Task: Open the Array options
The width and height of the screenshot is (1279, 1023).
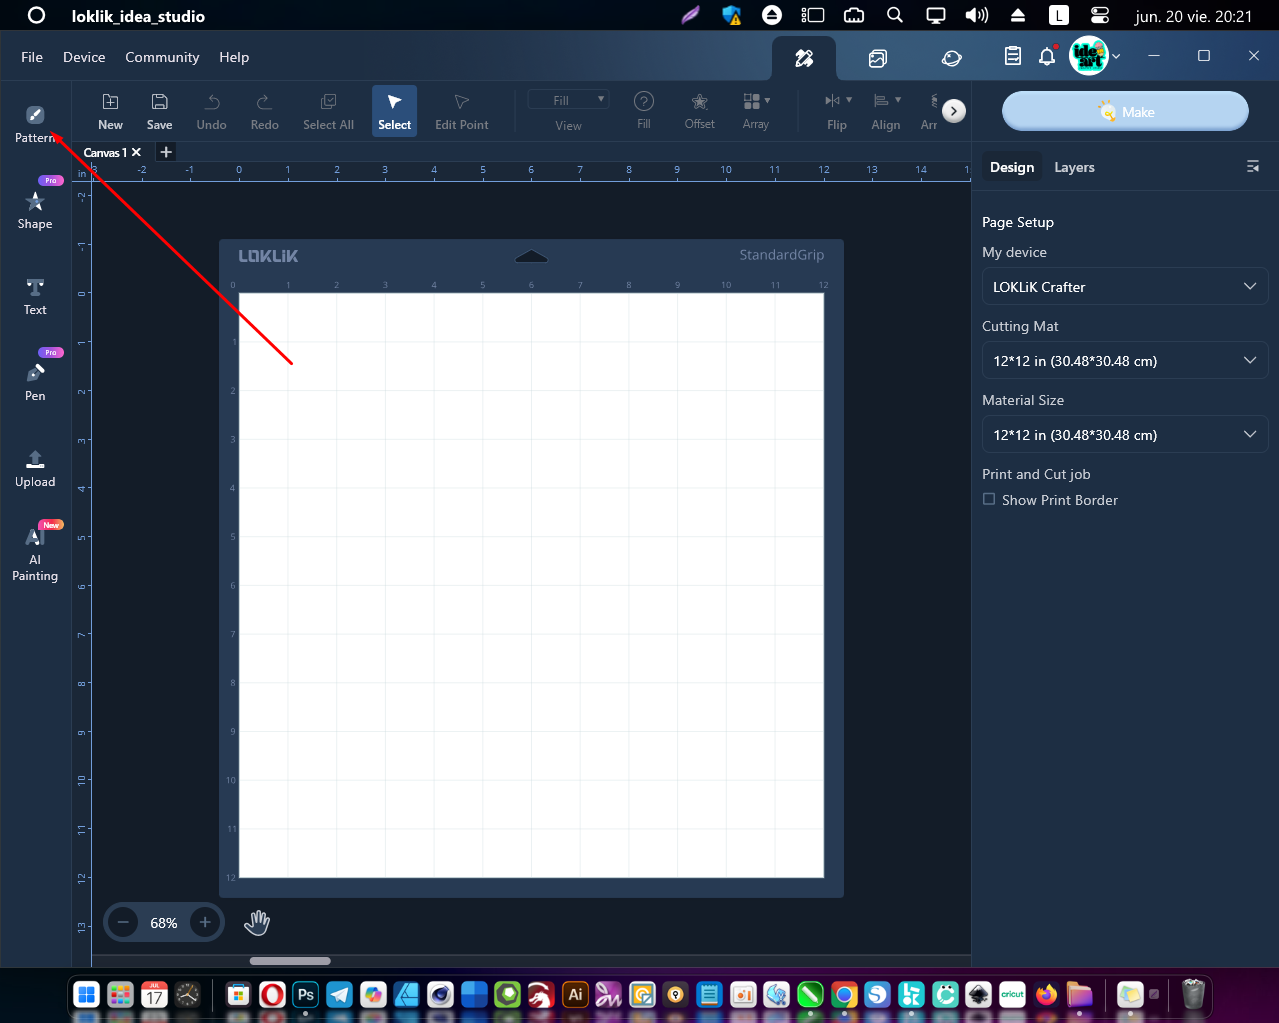Action: (x=756, y=111)
